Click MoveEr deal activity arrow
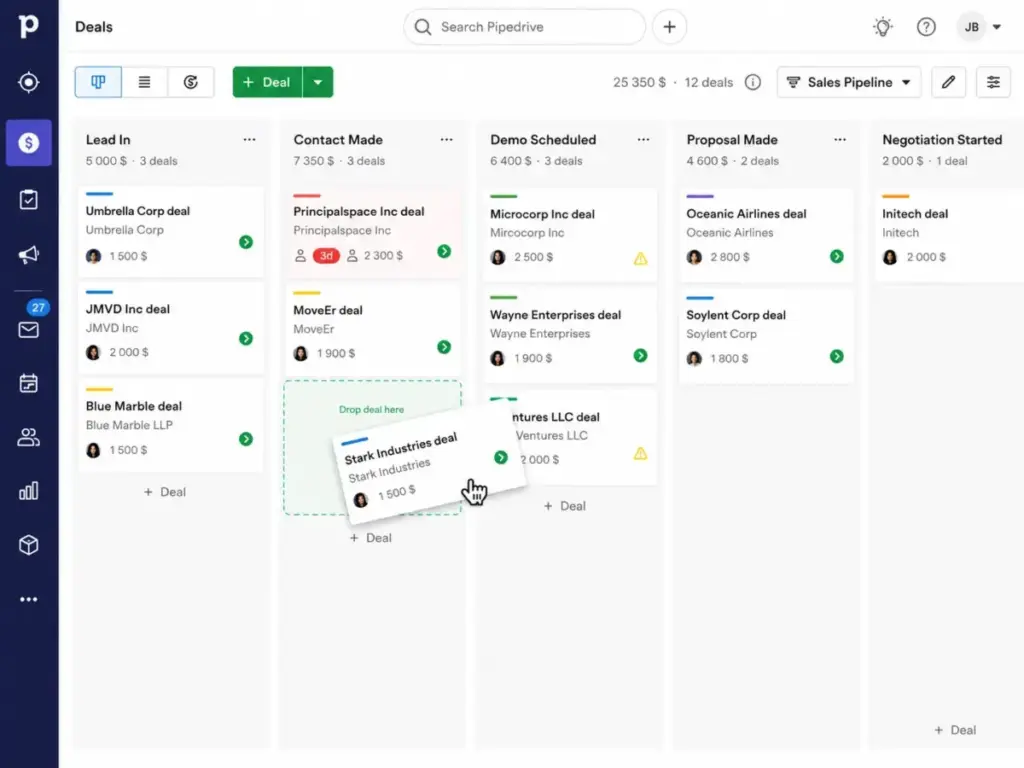 click(x=444, y=347)
